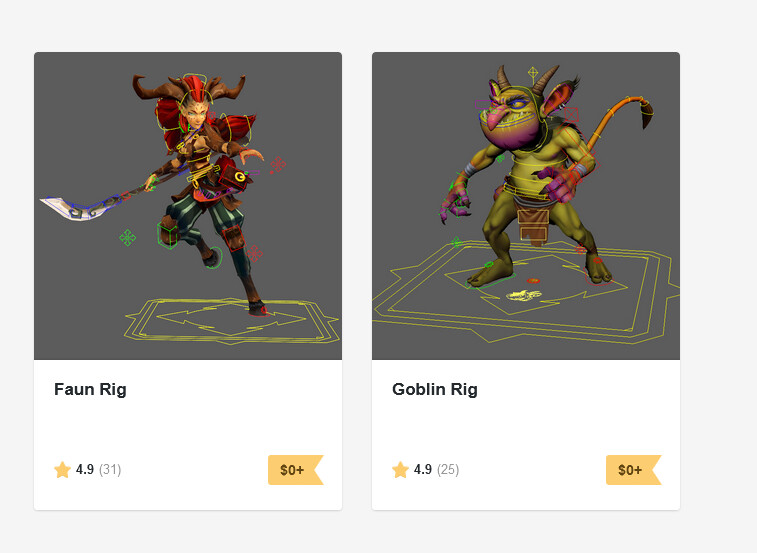Viewport: 757px width, 553px height.
Task: Select the 4.9 rating on Goblin Rig
Action: point(422,469)
